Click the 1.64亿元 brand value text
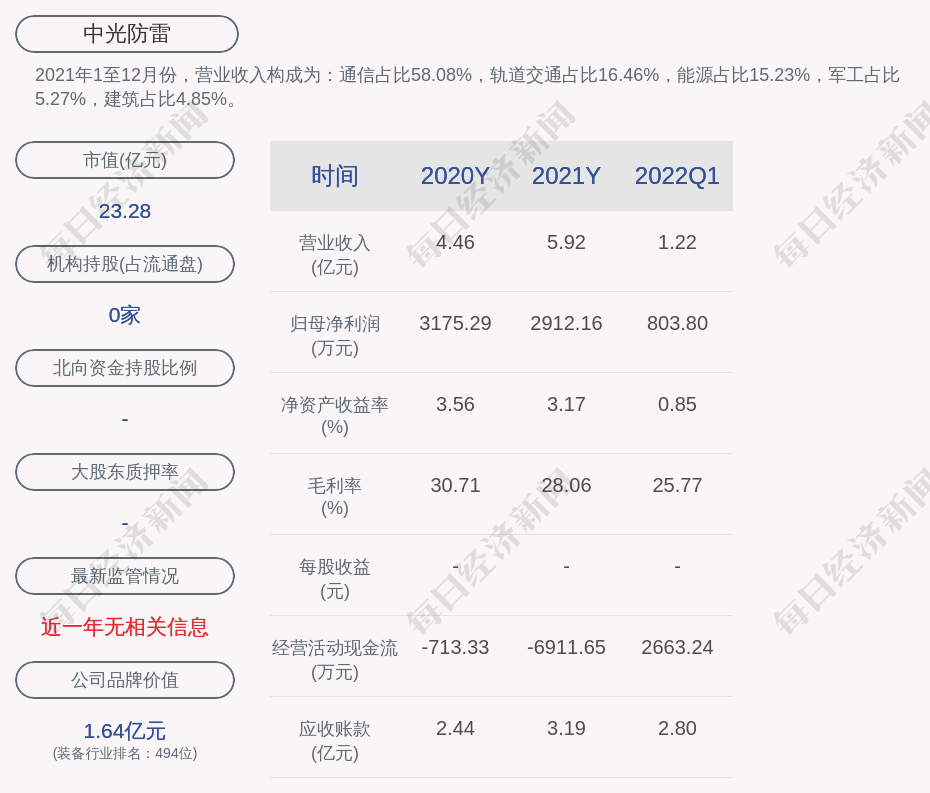The image size is (930, 793). coord(125,731)
